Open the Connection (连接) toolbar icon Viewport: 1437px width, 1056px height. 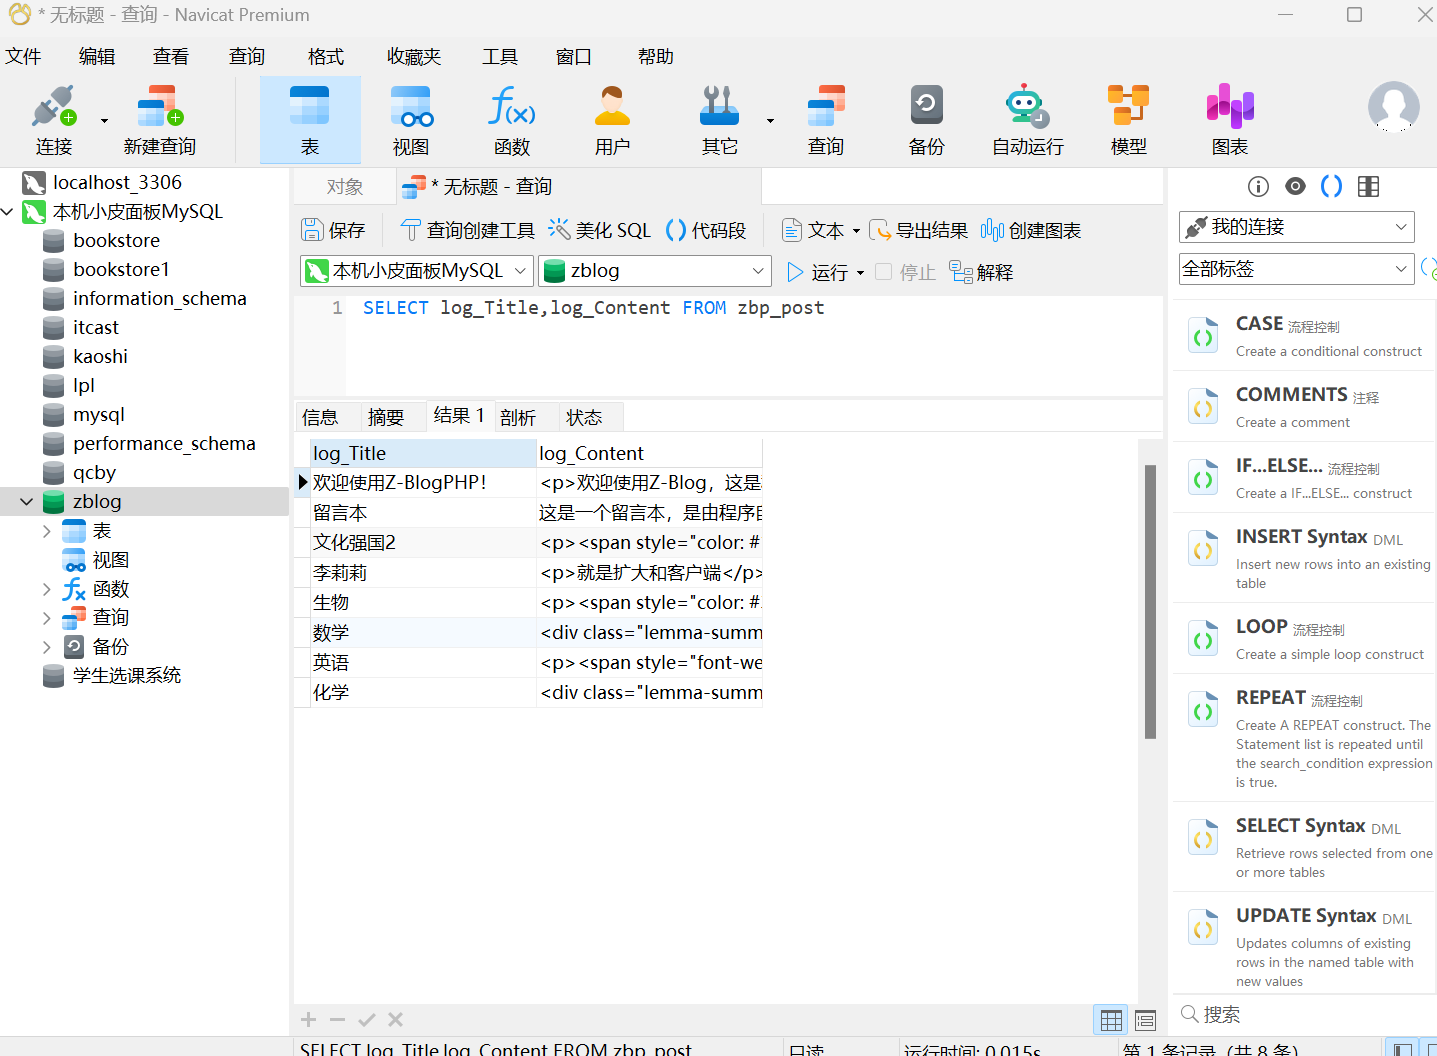[54, 120]
